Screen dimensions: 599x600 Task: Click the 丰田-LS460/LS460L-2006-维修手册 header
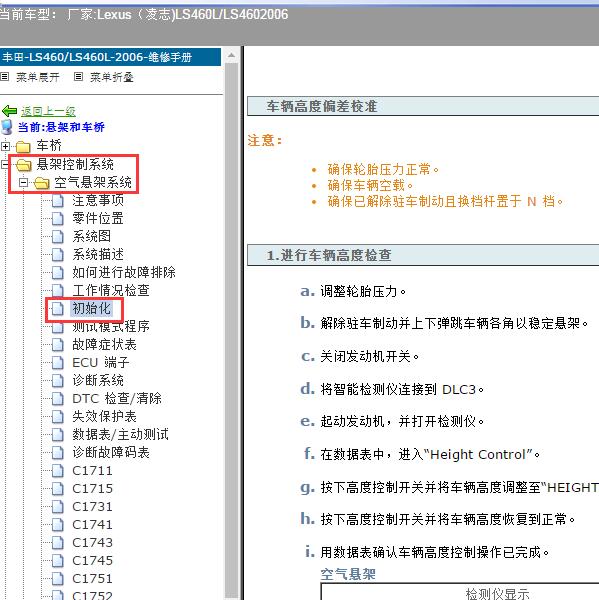click(110, 57)
